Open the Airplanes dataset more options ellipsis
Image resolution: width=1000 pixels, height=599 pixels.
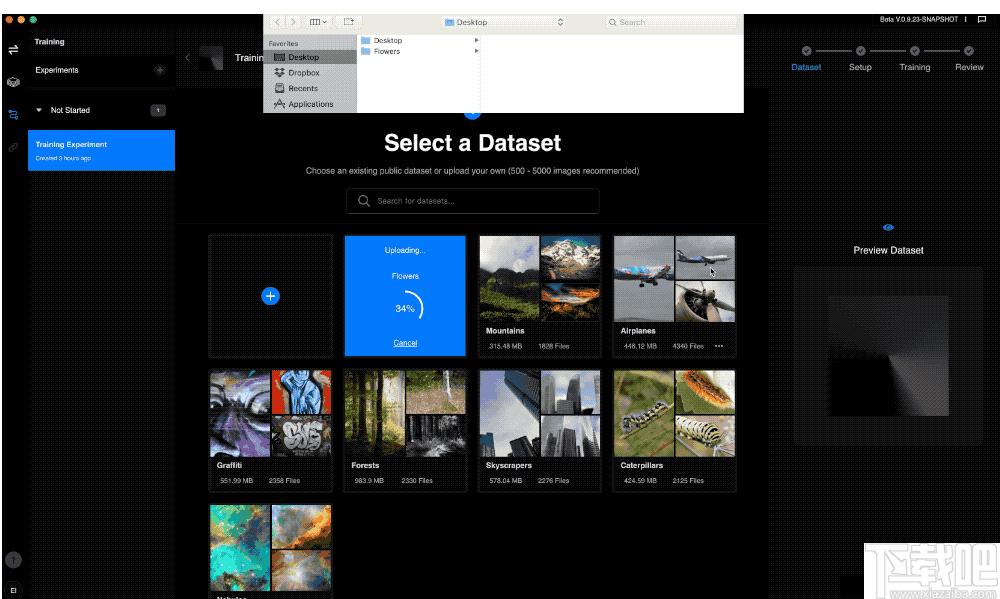coord(719,346)
